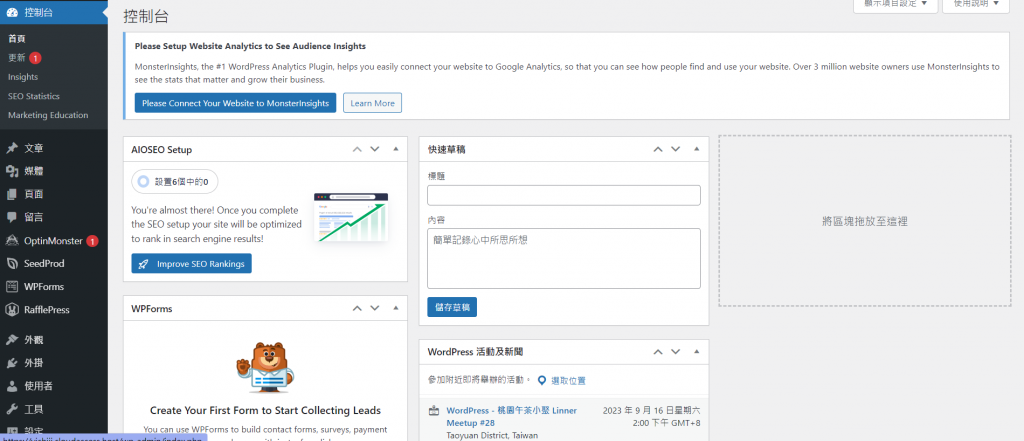The height and width of the screenshot is (441, 1024).
Task: Click Please Connect Your Website to MonsterInsights
Action: tap(235, 103)
